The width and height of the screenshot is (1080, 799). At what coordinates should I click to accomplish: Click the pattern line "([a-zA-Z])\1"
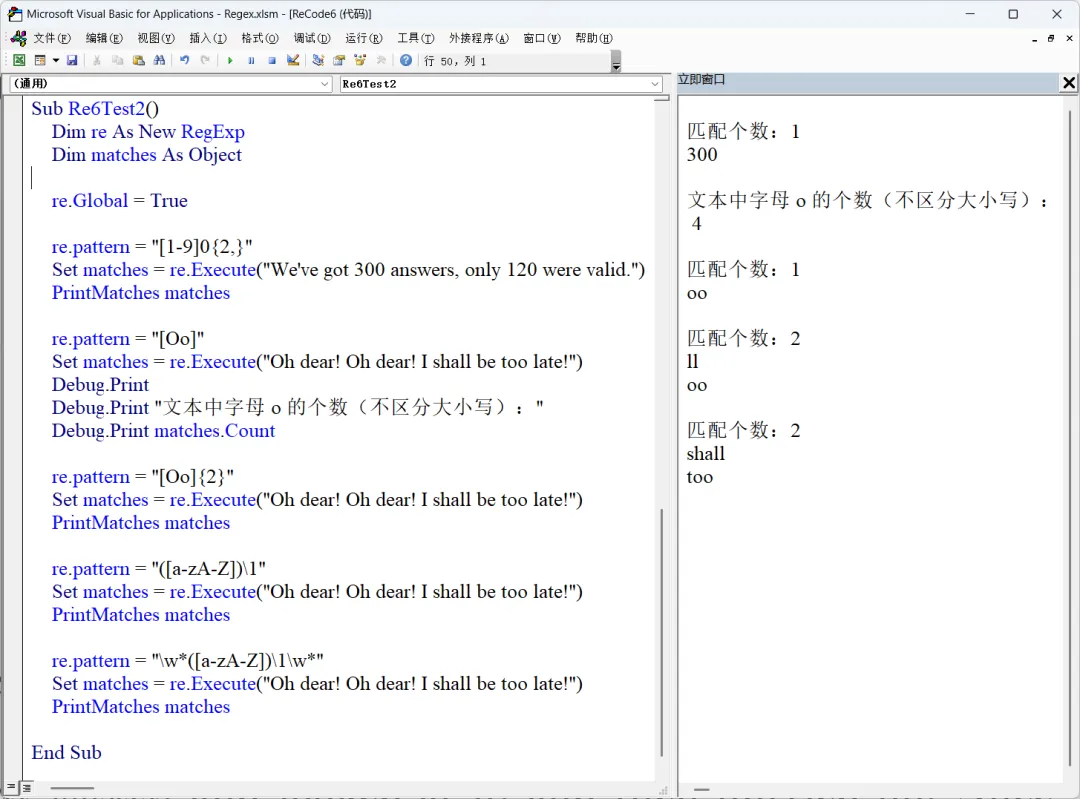click(158, 568)
